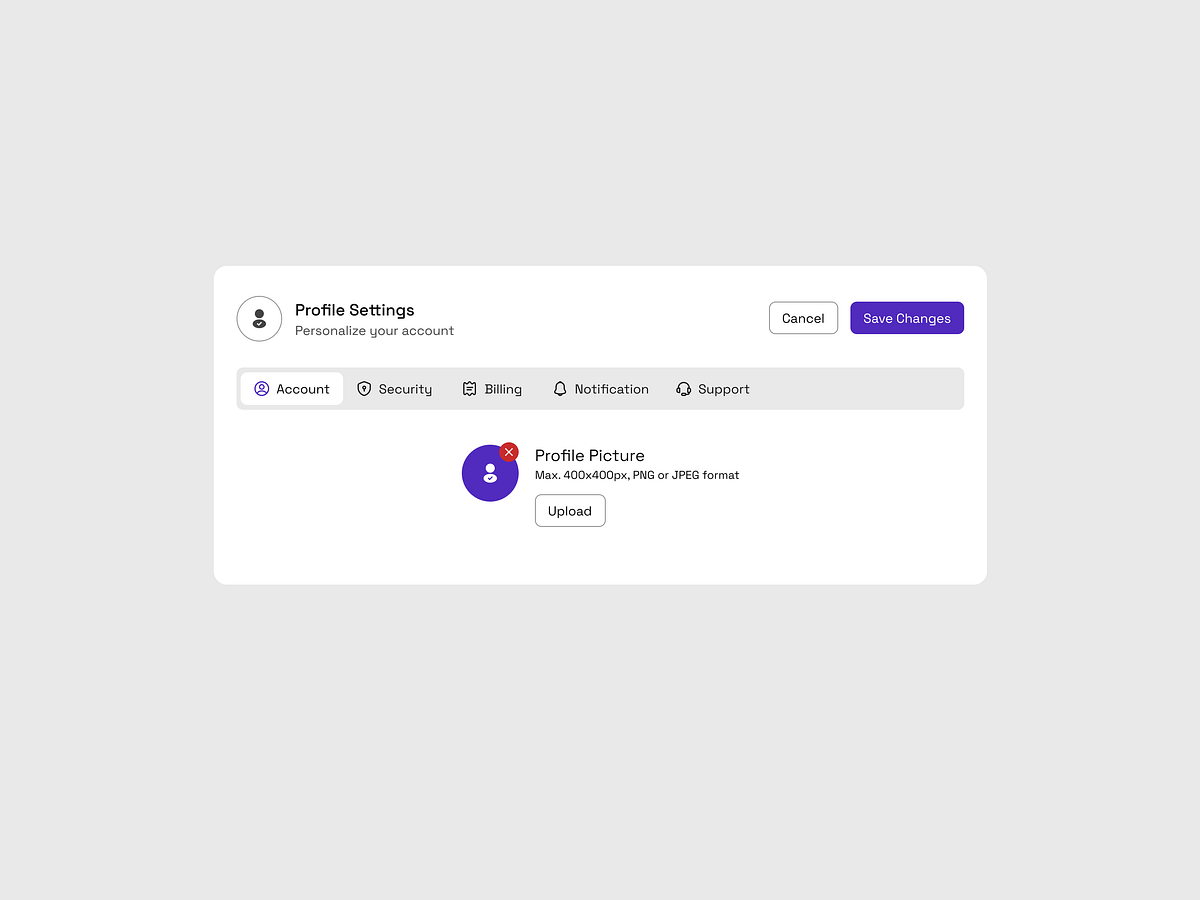The height and width of the screenshot is (900, 1200).
Task: Remove profile picture with red X badge
Action: tap(509, 452)
